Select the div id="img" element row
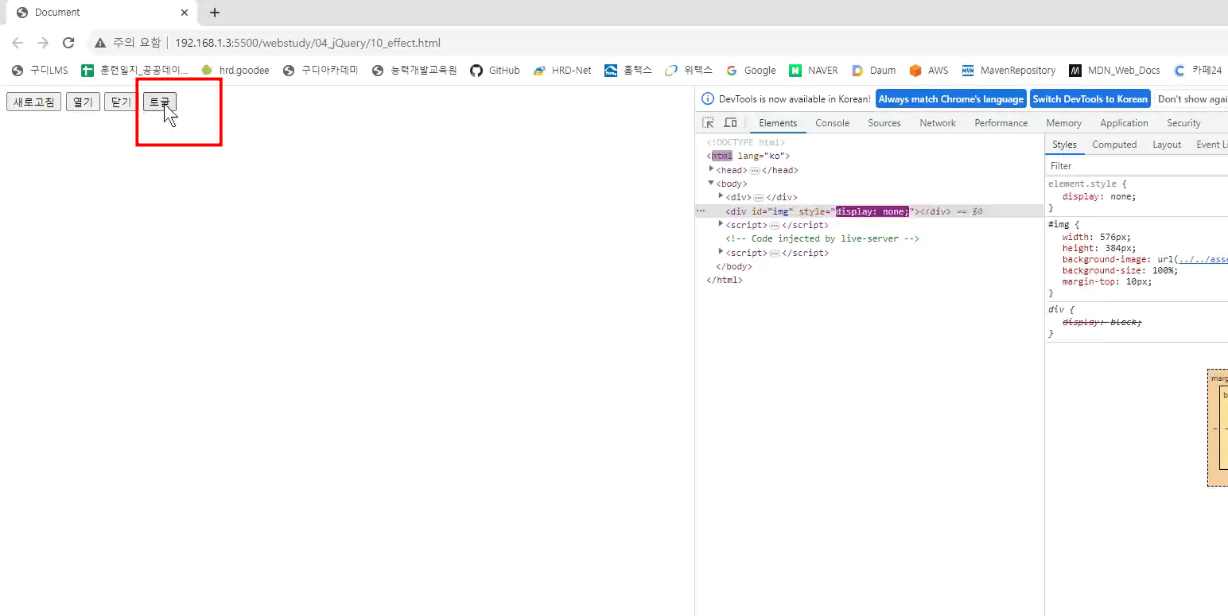 pos(870,211)
